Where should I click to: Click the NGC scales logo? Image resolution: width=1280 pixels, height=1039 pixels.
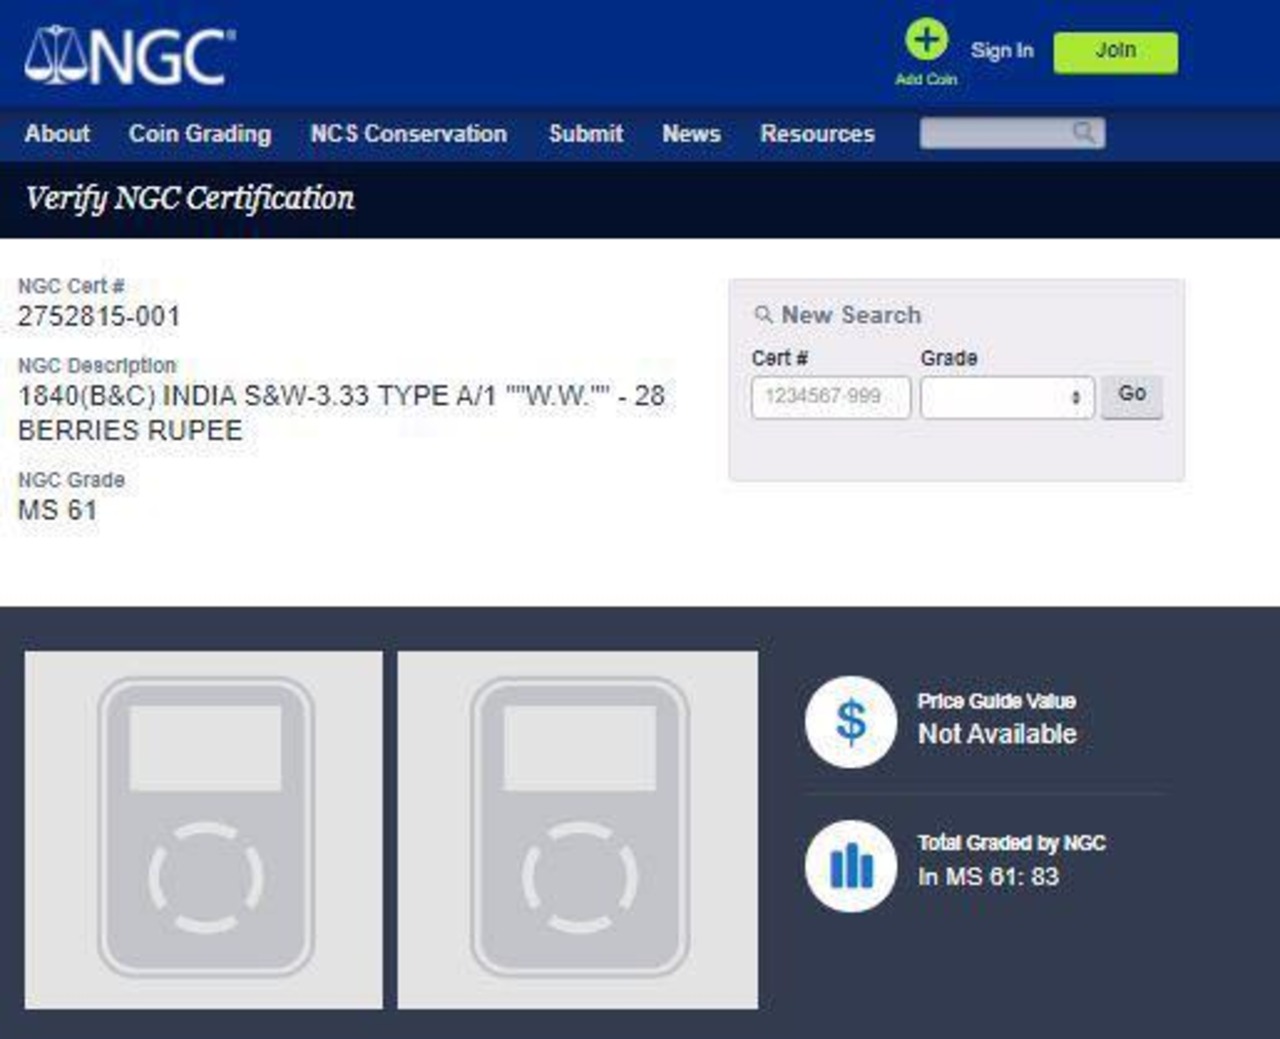pyautogui.click(x=131, y=56)
